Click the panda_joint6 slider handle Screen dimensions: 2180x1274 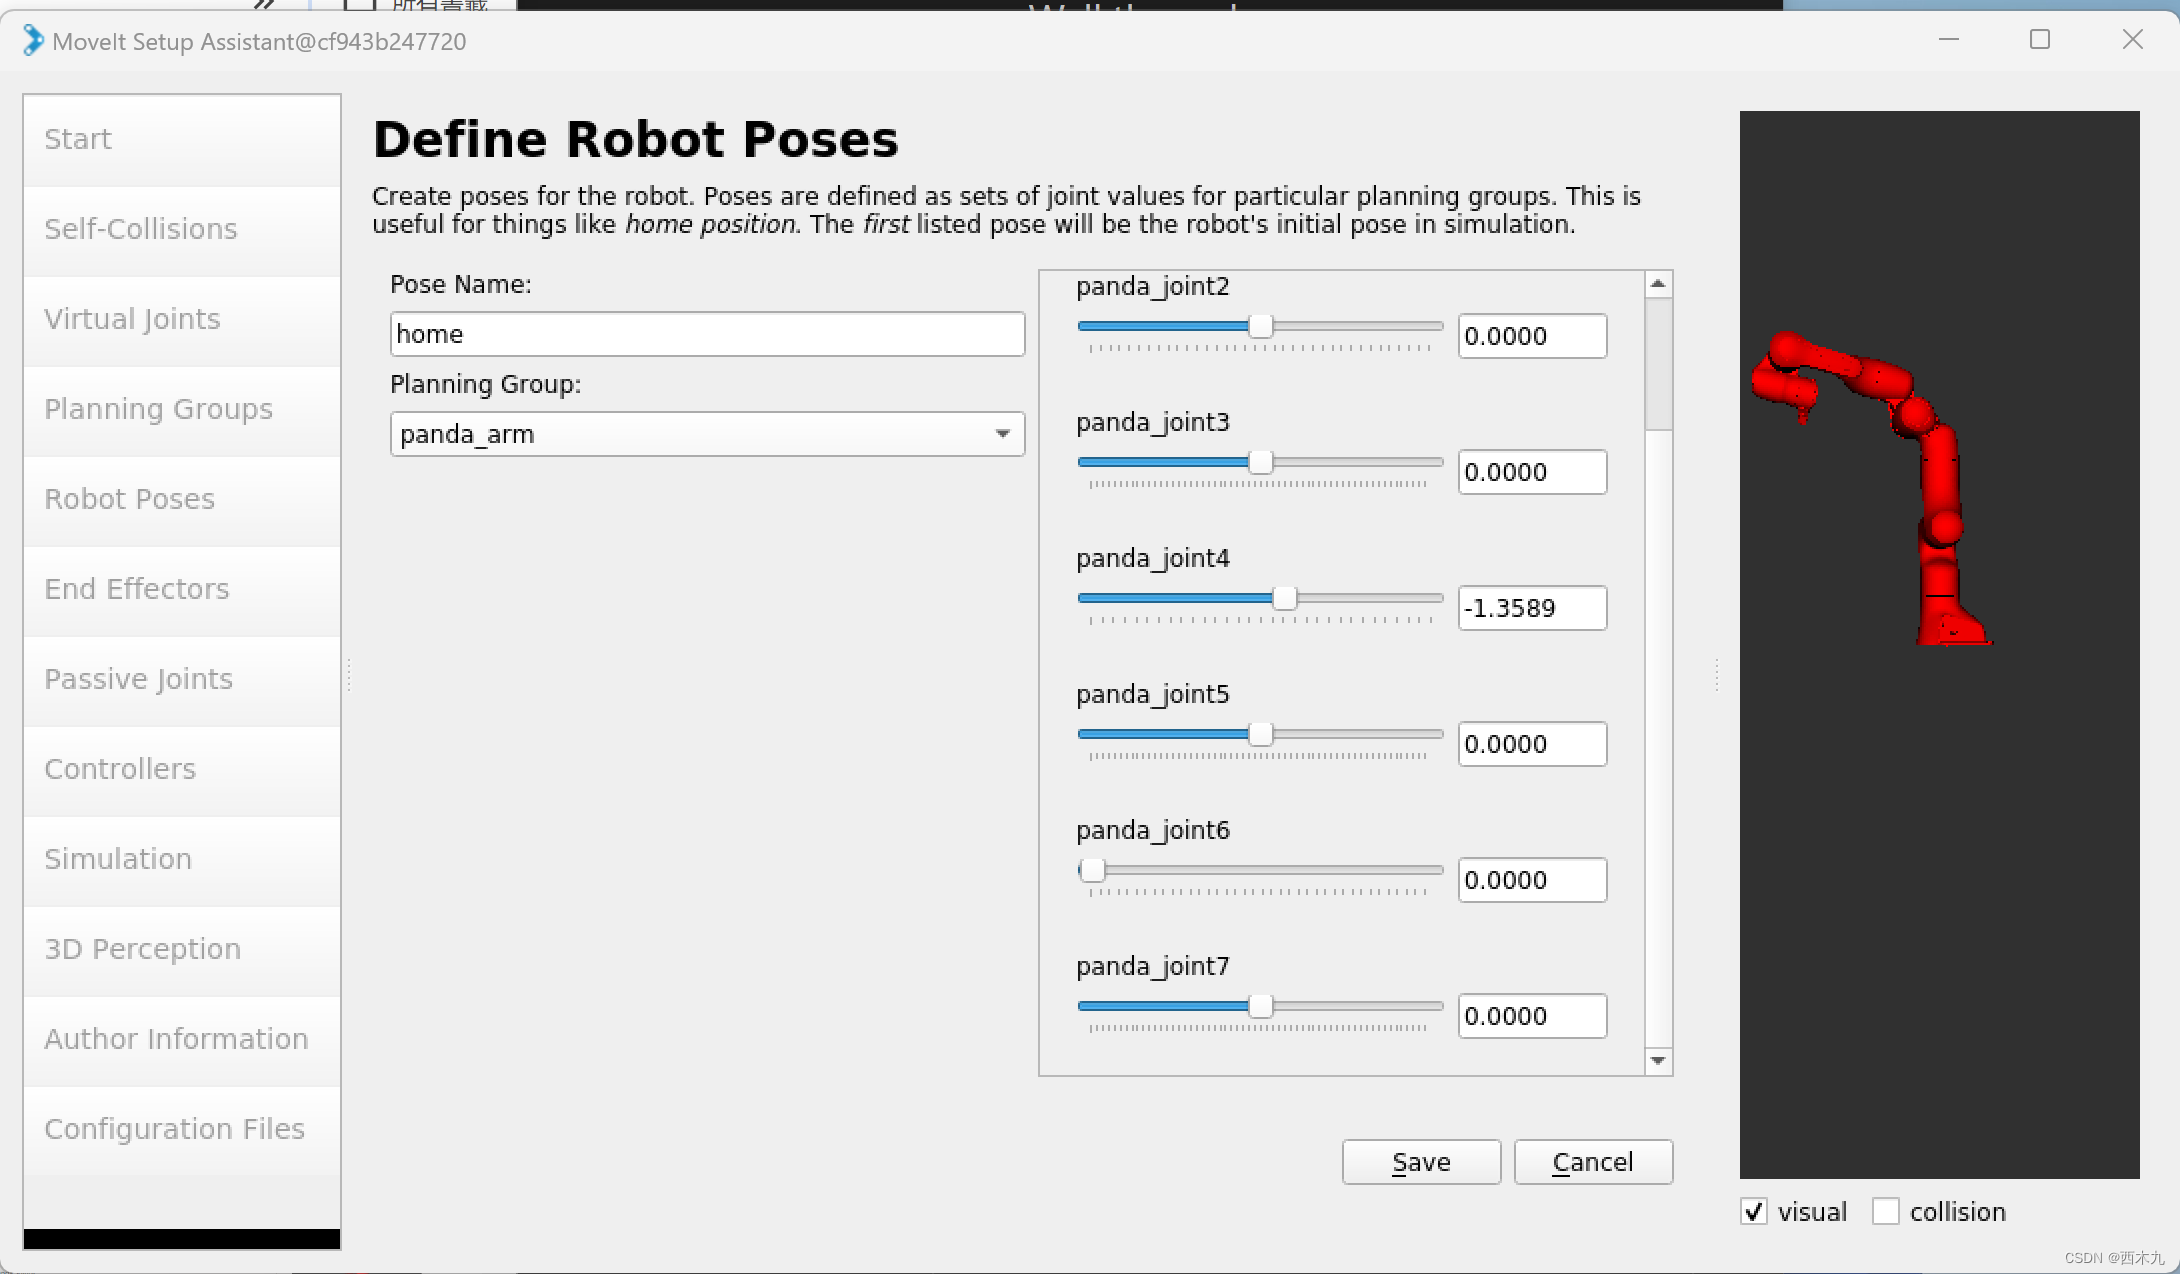click(x=1092, y=870)
